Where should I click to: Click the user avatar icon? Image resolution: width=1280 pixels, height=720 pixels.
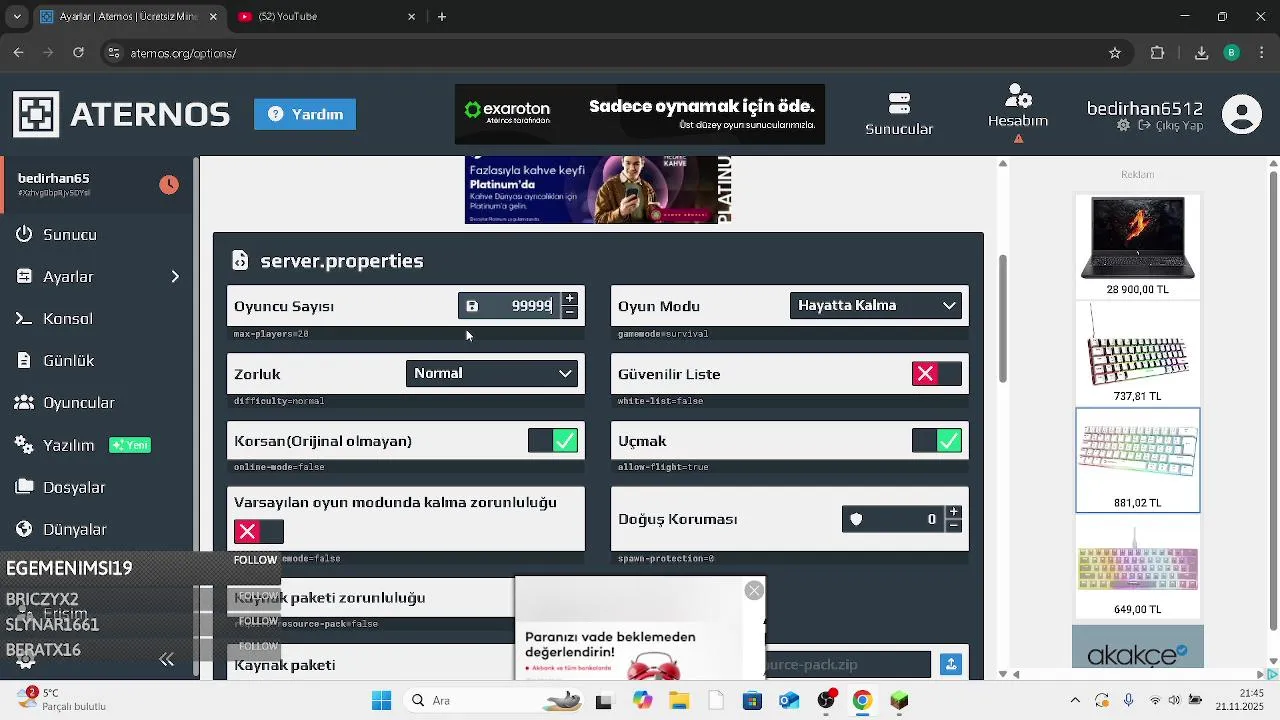[x=1242, y=114]
